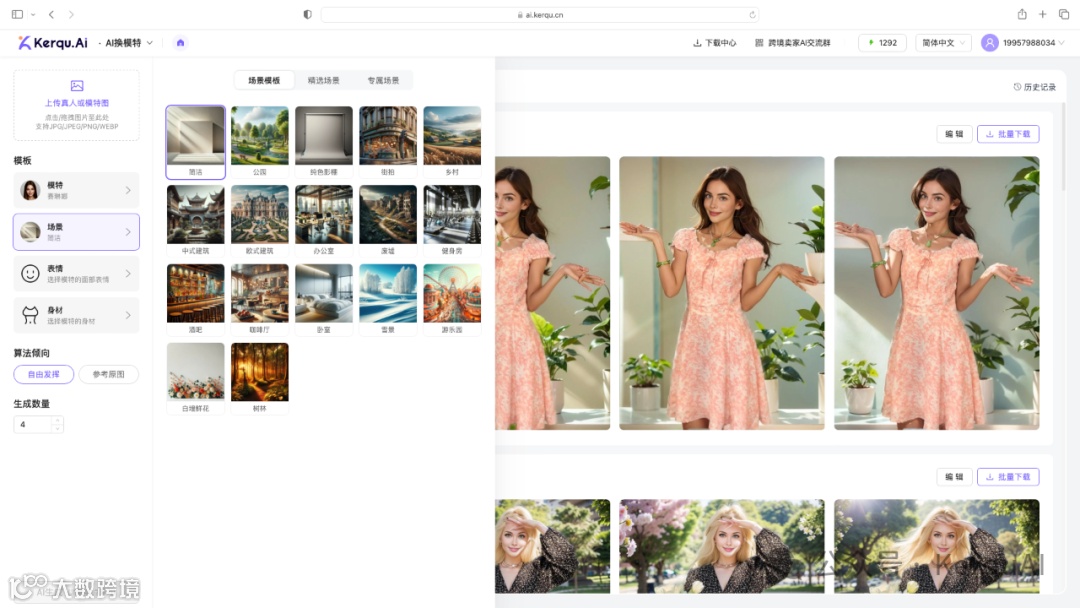Click the 模特 model avatar thumbnail
The height and width of the screenshot is (608, 1080).
pos(30,190)
